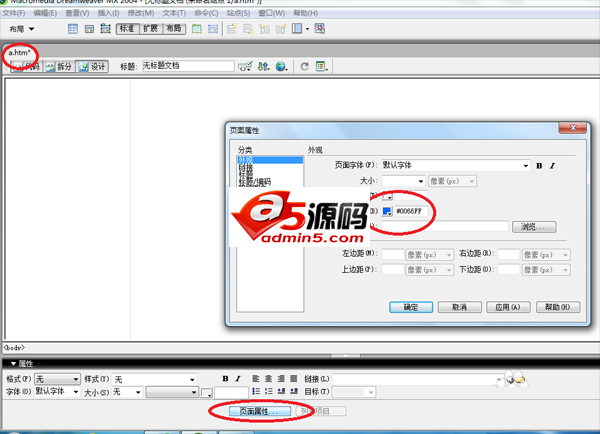
Task: Open the 命令(C) menu
Action: coord(206,13)
